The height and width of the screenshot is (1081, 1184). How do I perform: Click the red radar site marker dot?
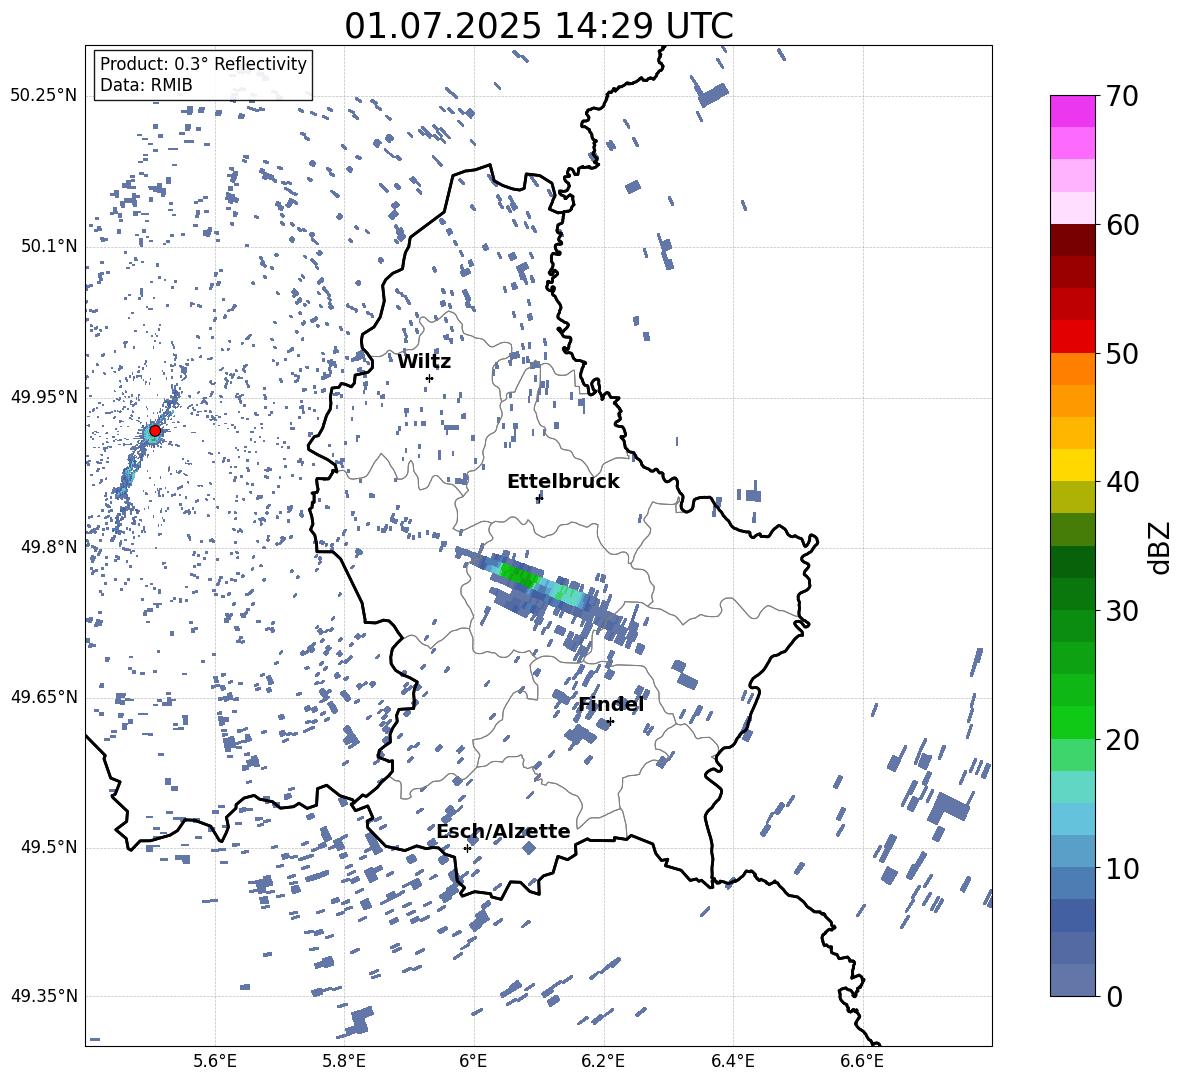coord(155,430)
